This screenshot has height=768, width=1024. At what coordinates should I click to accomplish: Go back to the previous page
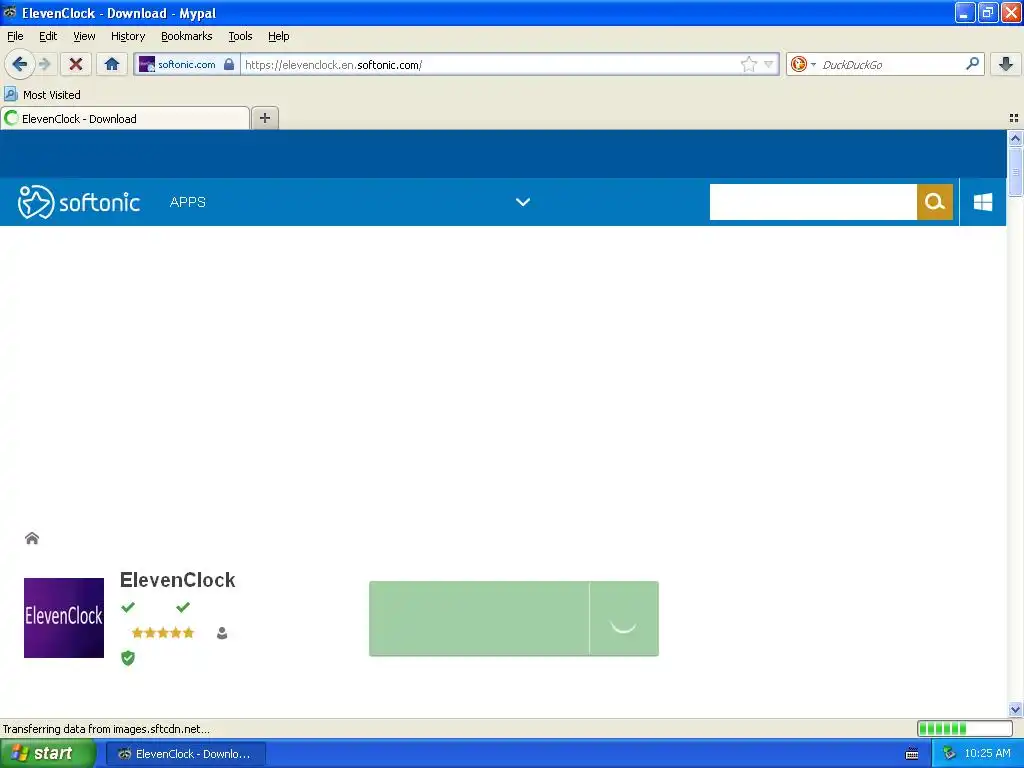pyautogui.click(x=19, y=64)
